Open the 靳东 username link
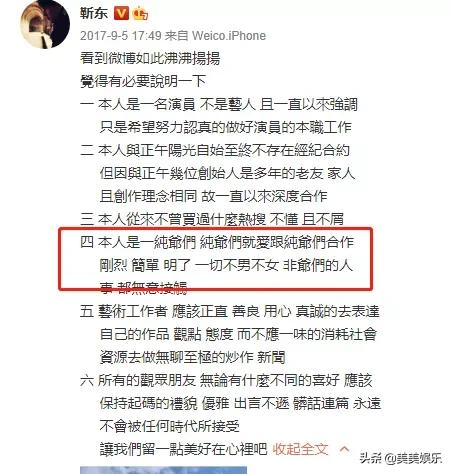This screenshot has height=474, width=452. point(94,13)
